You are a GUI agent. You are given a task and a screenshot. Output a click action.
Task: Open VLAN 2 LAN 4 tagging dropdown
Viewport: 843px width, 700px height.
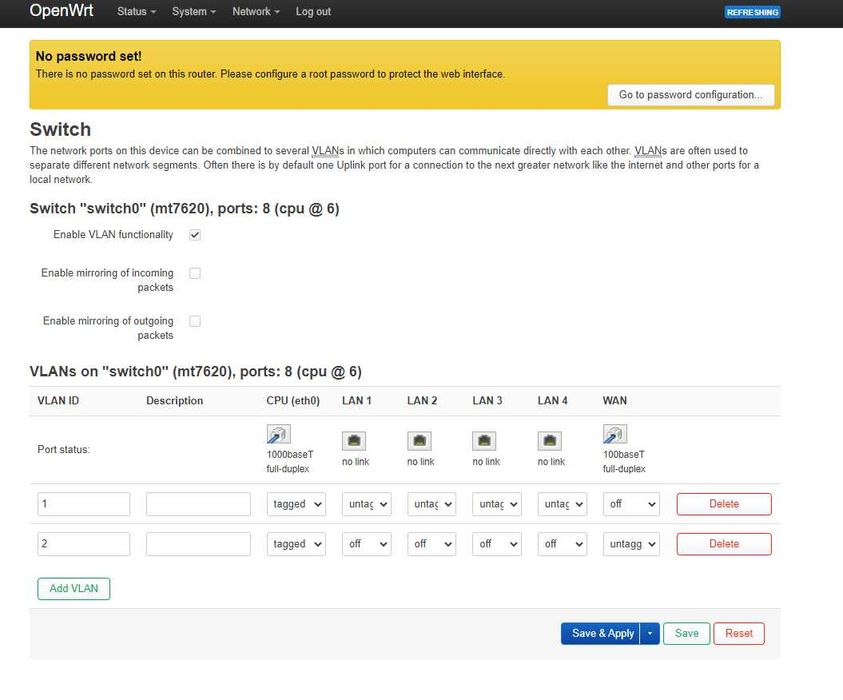(562, 544)
